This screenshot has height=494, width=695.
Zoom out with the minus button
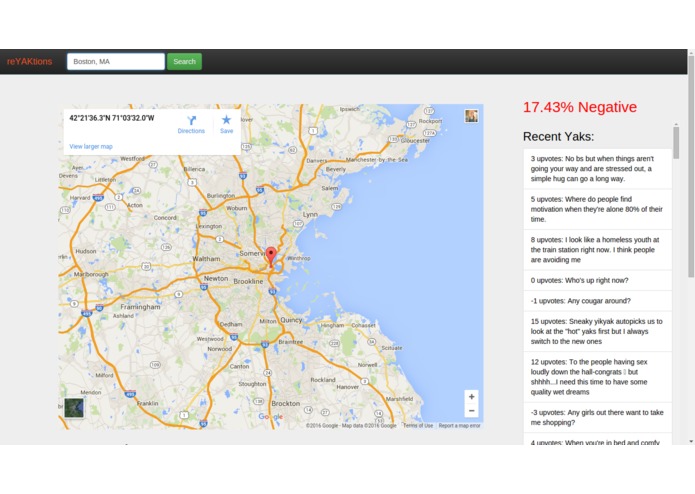(x=472, y=411)
